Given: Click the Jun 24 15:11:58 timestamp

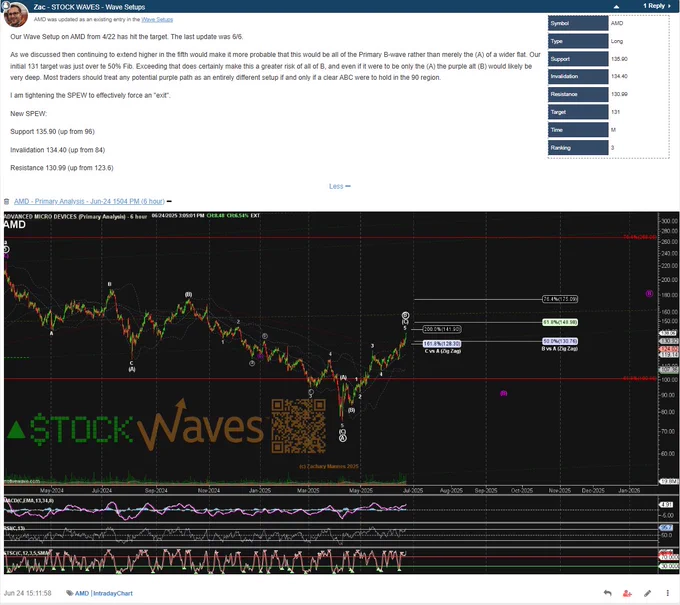Looking at the screenshot, I should pos(28,593).
